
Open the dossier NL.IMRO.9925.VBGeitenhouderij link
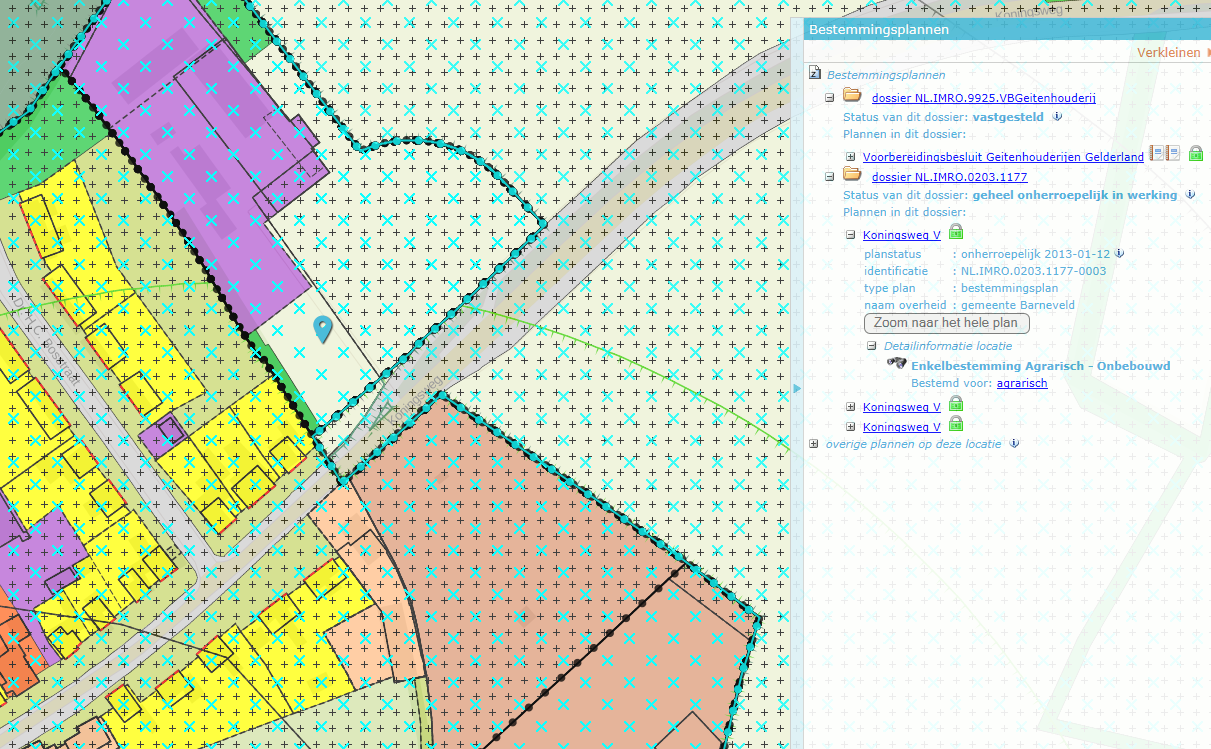click(984, 97)
